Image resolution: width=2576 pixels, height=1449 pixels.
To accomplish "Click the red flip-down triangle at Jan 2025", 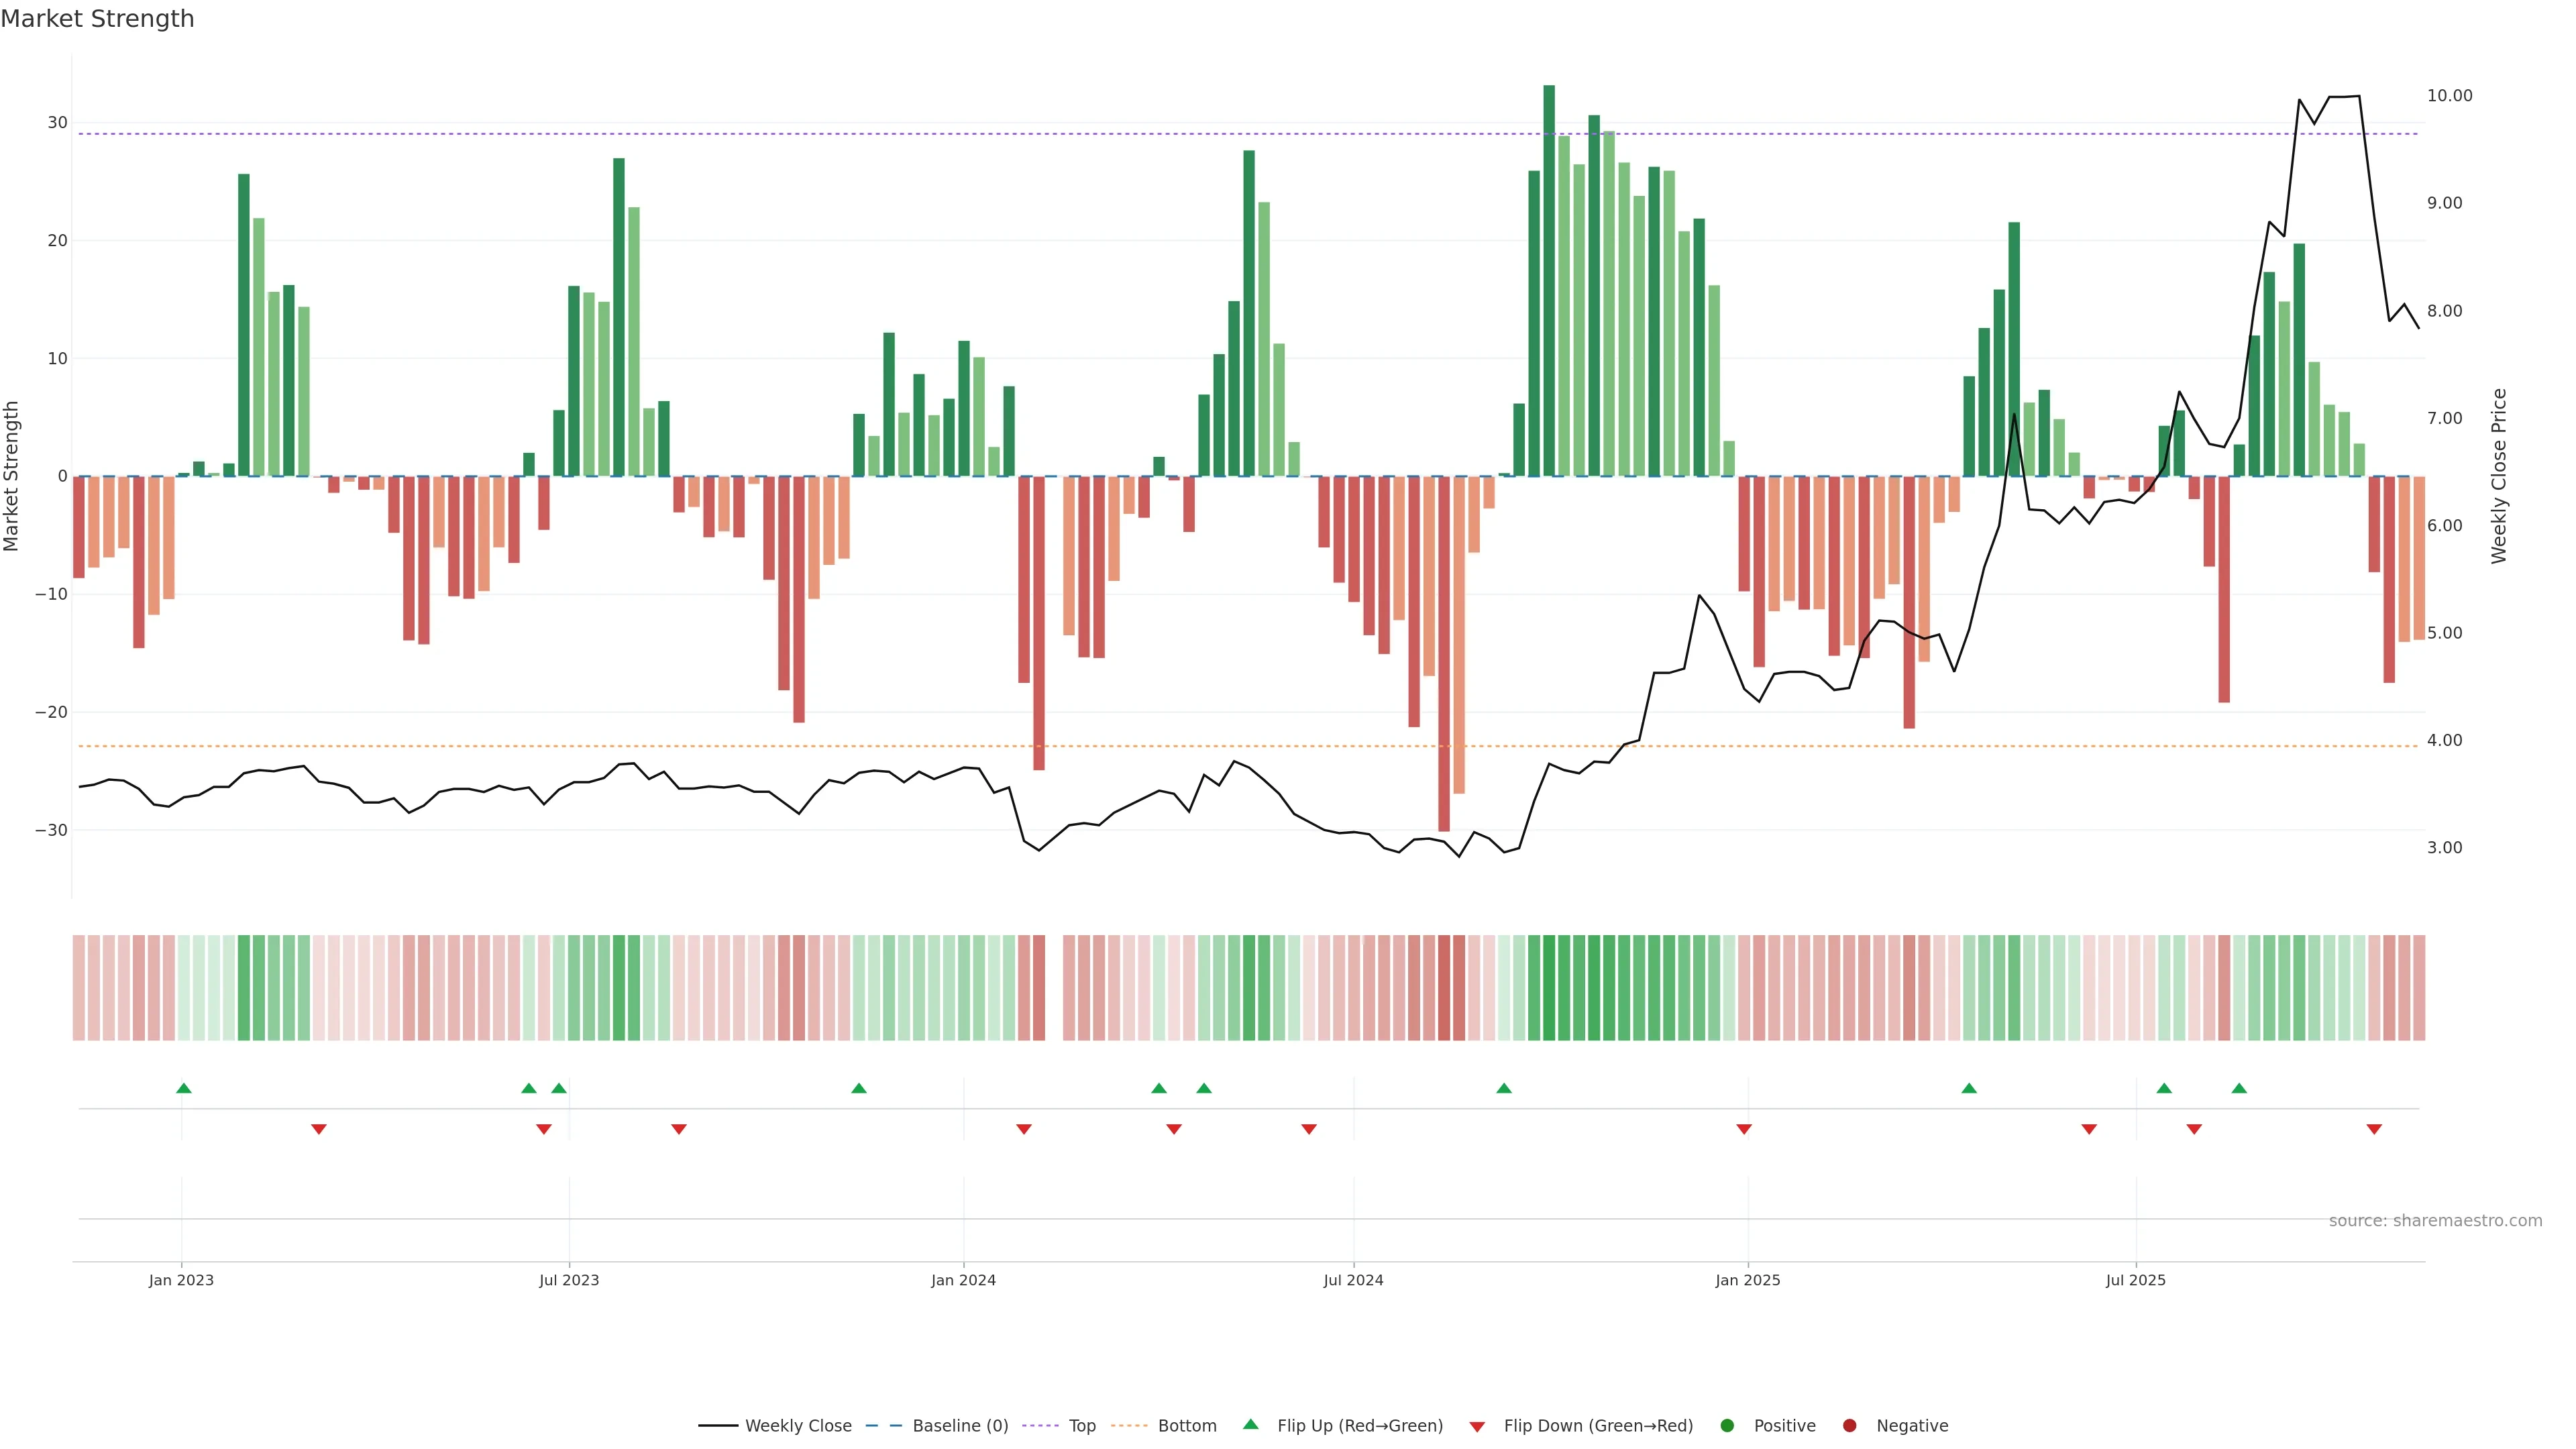I will [x=1744, y=1129].
